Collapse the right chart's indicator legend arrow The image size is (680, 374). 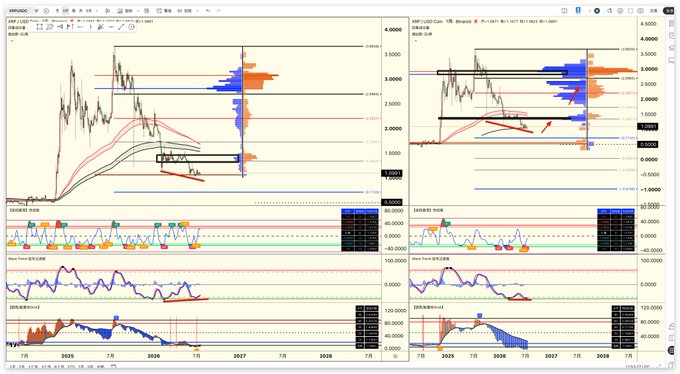[x=416, y=40]
